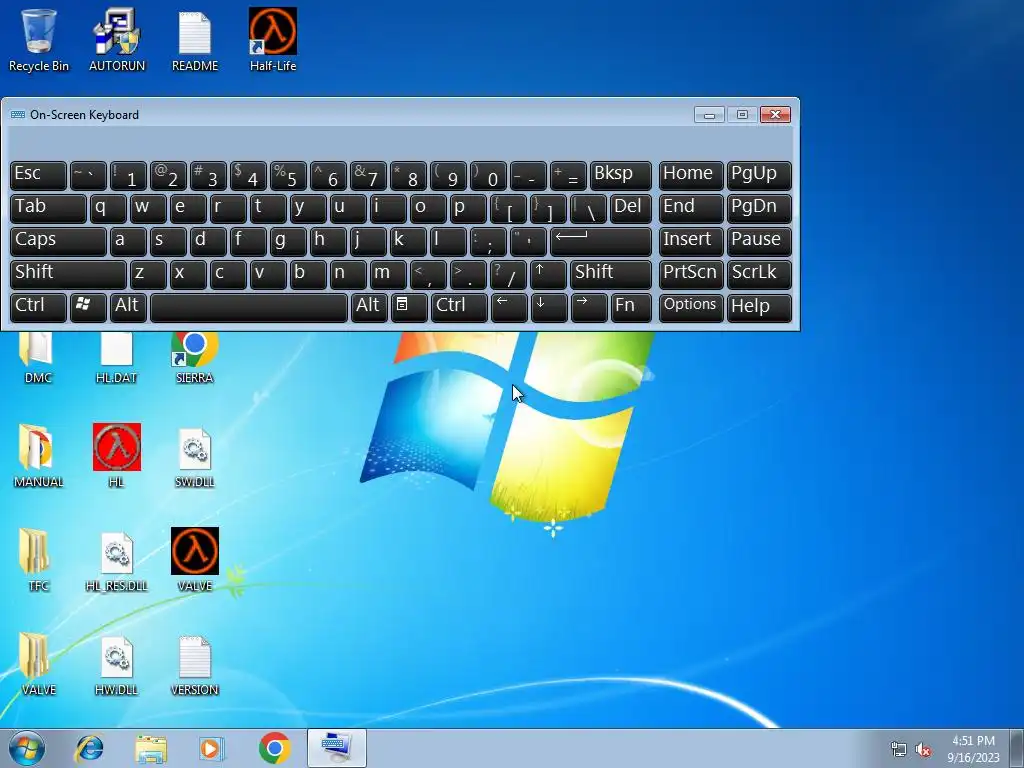Click the network tray icon
This screenshot has width=1024, height=768.
pos(899,750)
